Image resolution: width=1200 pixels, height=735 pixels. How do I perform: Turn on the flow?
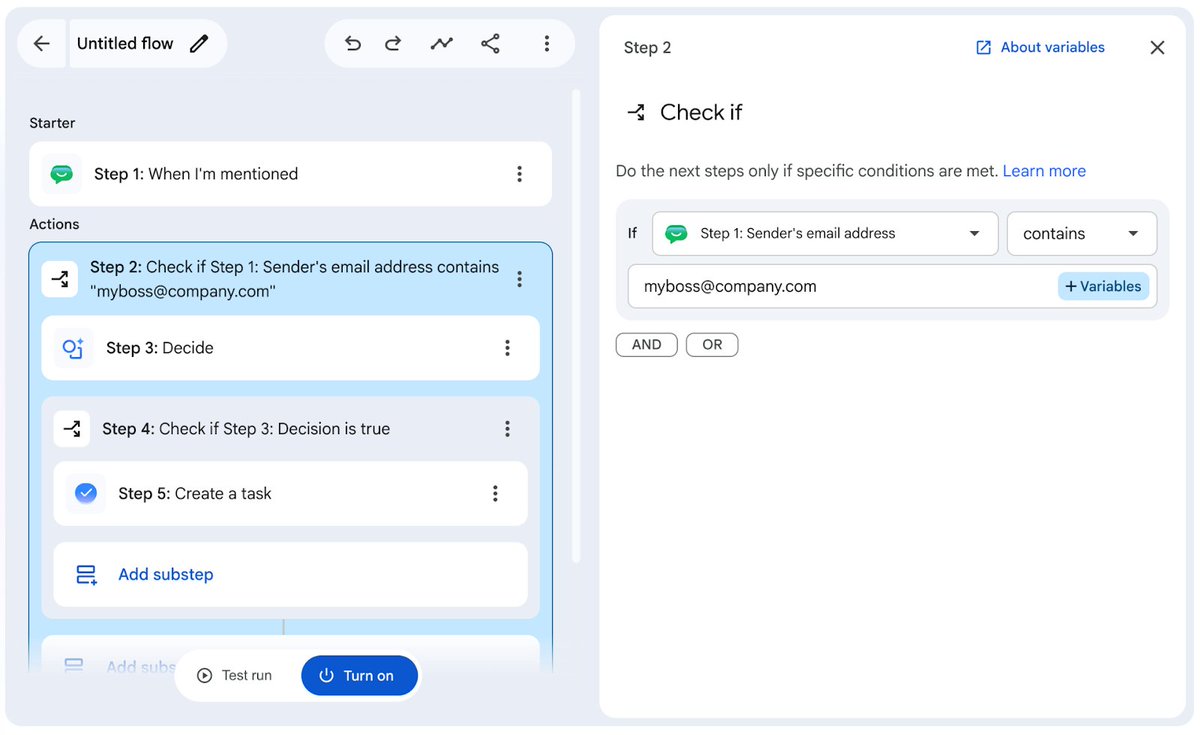(x=359, y=676)
